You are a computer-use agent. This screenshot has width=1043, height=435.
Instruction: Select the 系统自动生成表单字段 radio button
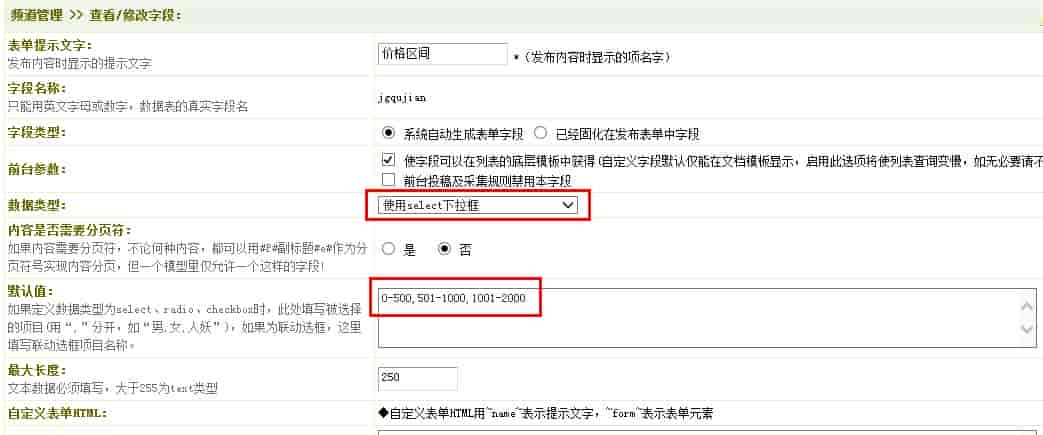(389, 133)
